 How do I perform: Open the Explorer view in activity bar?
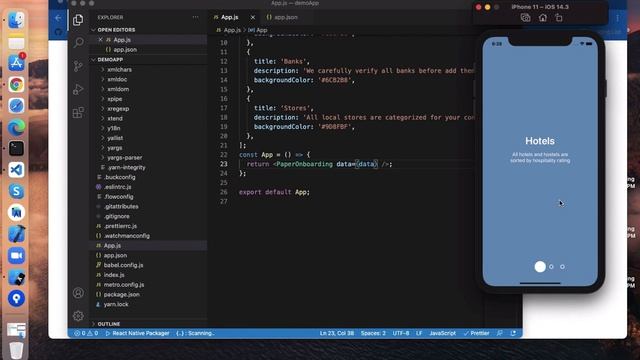[x=78, y=20]
